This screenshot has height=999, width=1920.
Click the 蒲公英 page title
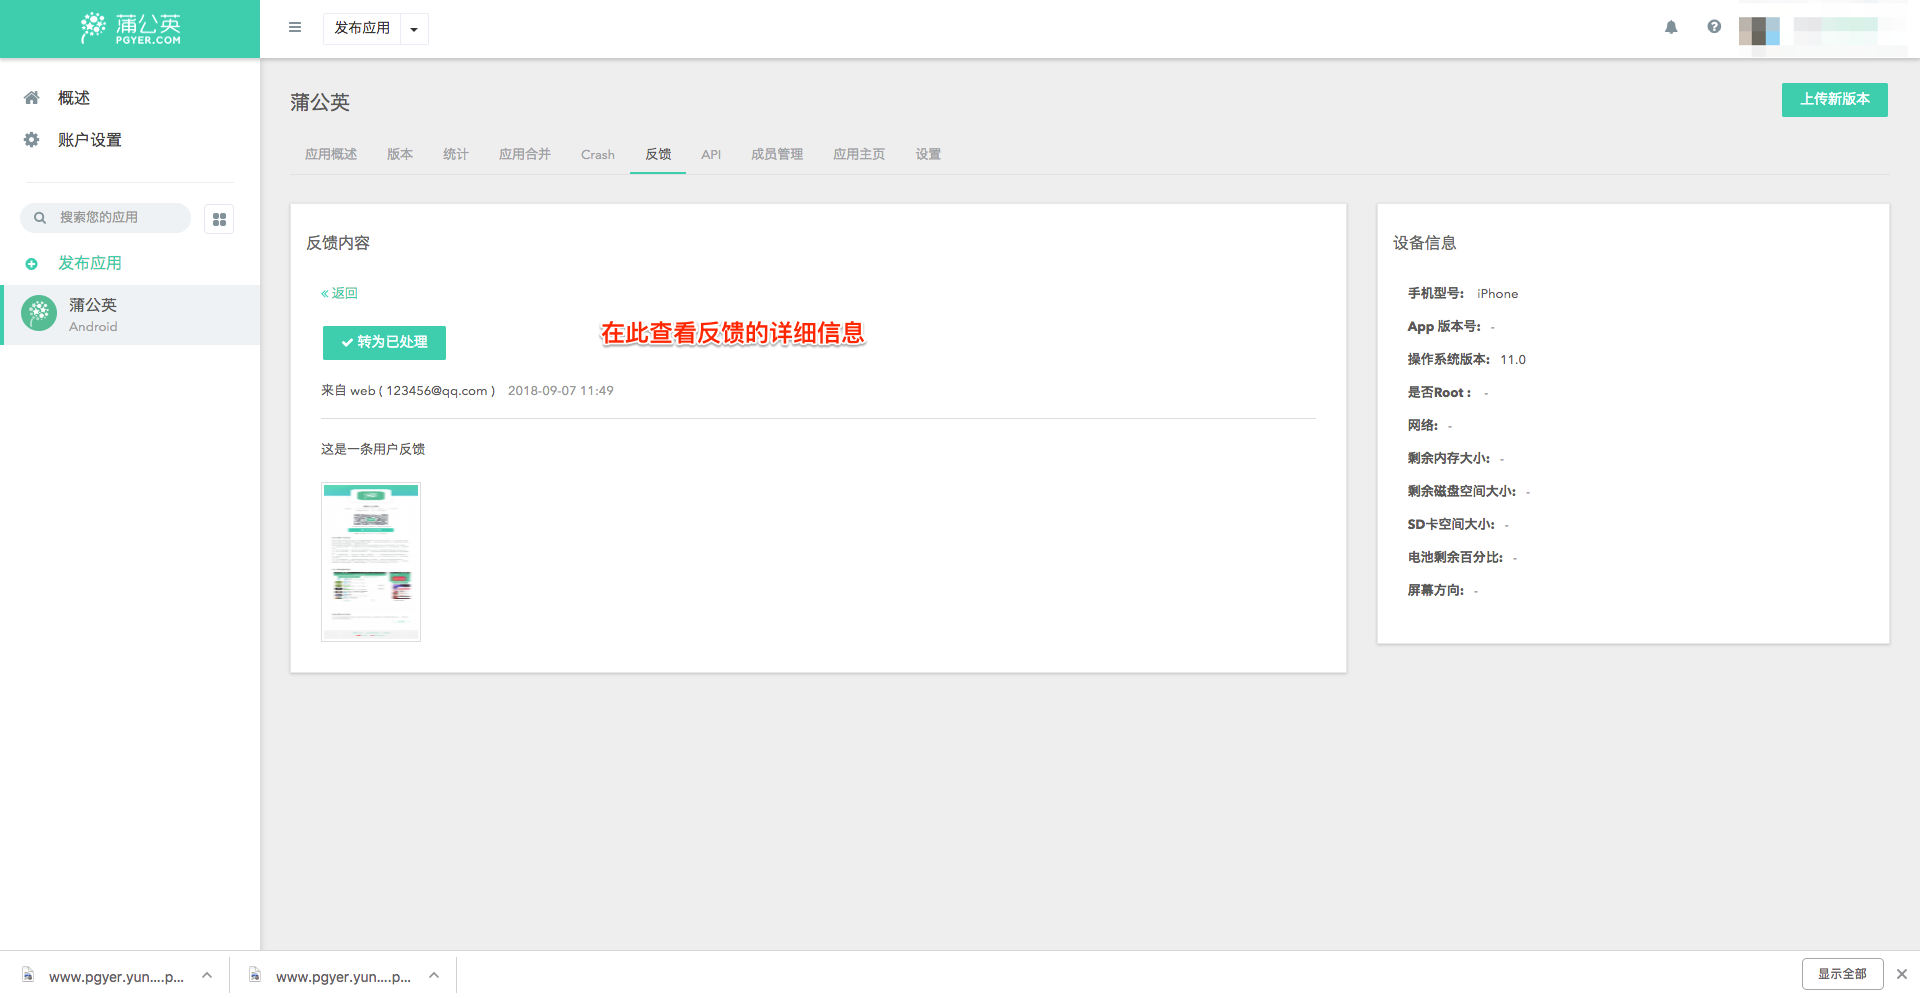coord(320,102)
